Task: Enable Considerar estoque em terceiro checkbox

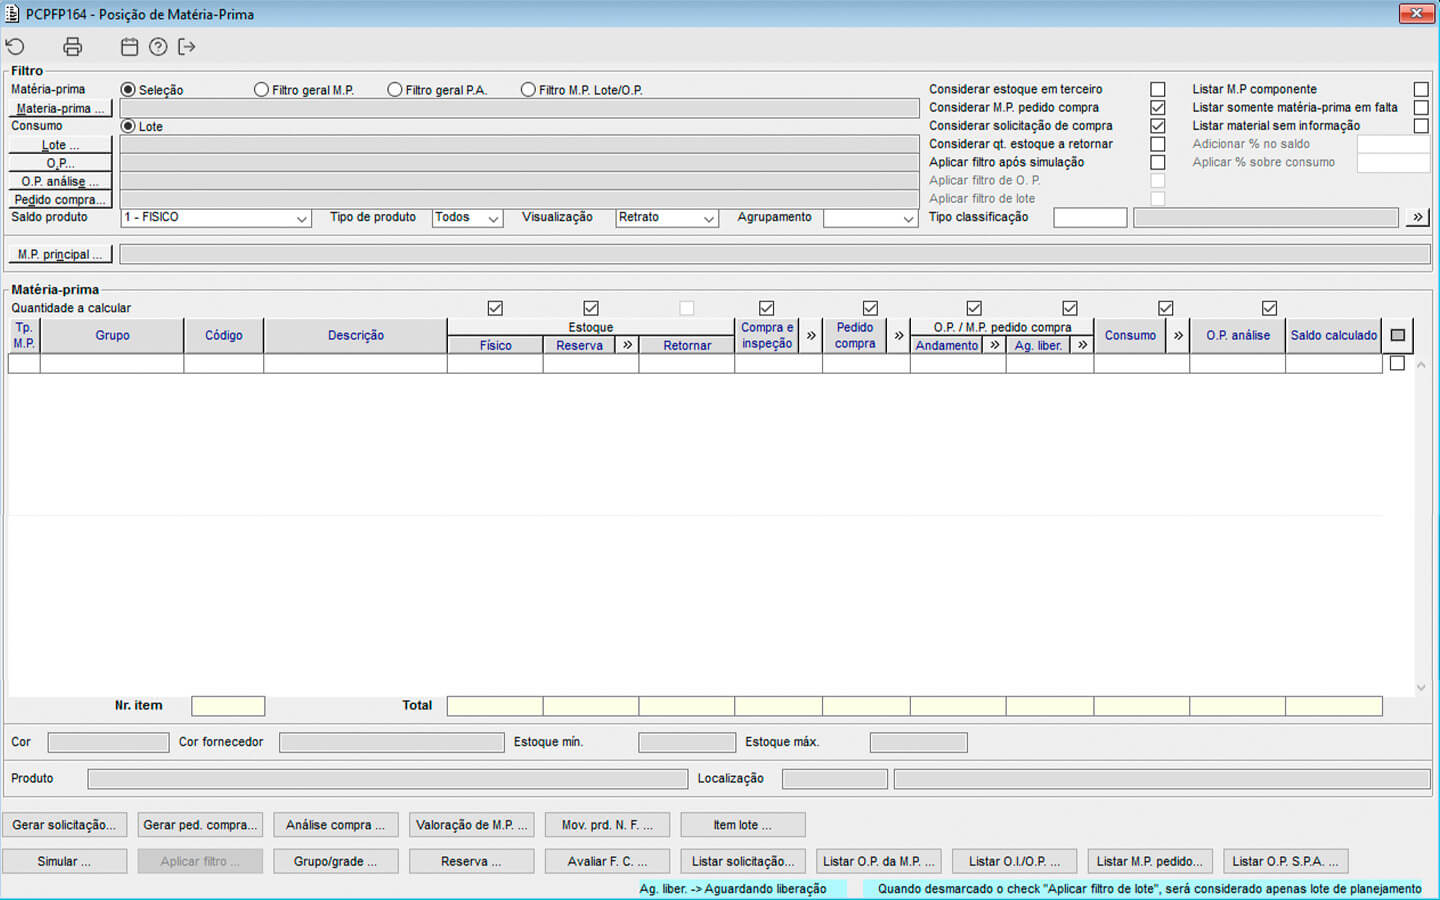Action: click(x=1158, y=89)
